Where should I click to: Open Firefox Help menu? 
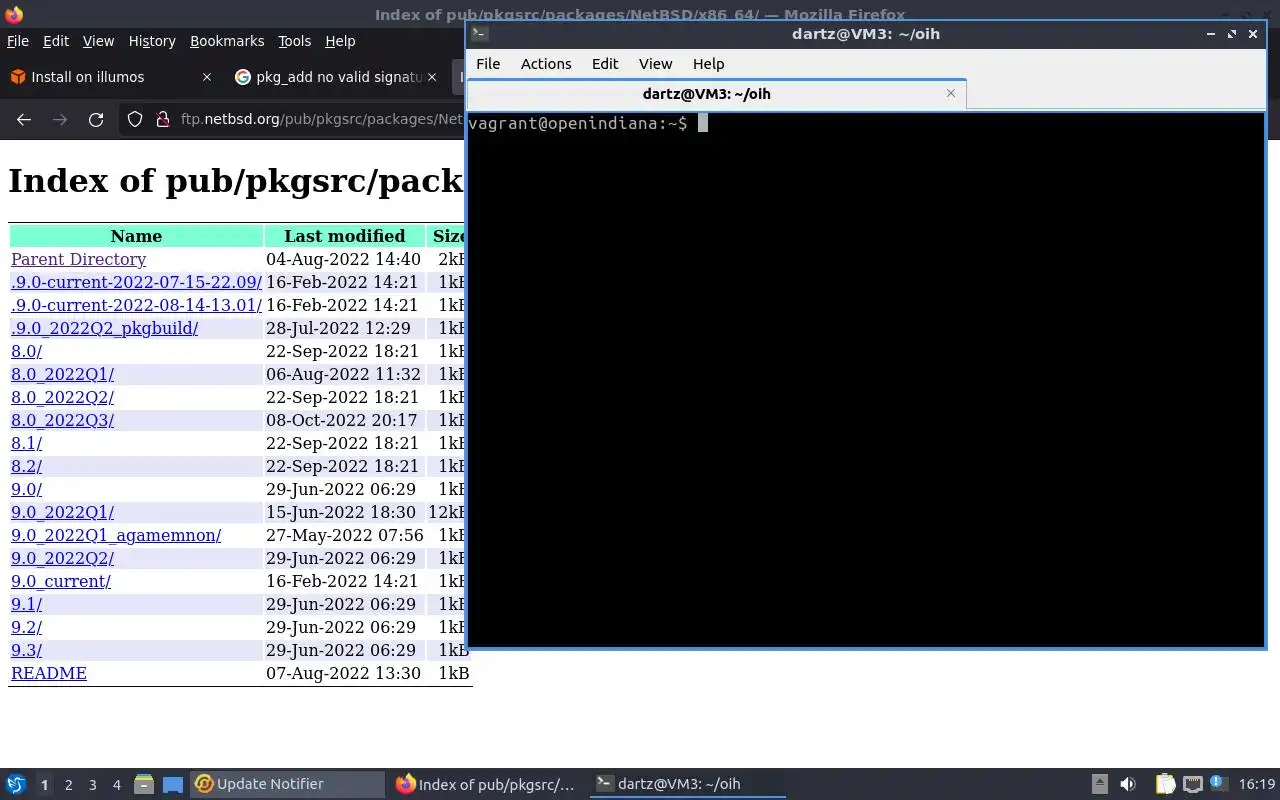340,41
